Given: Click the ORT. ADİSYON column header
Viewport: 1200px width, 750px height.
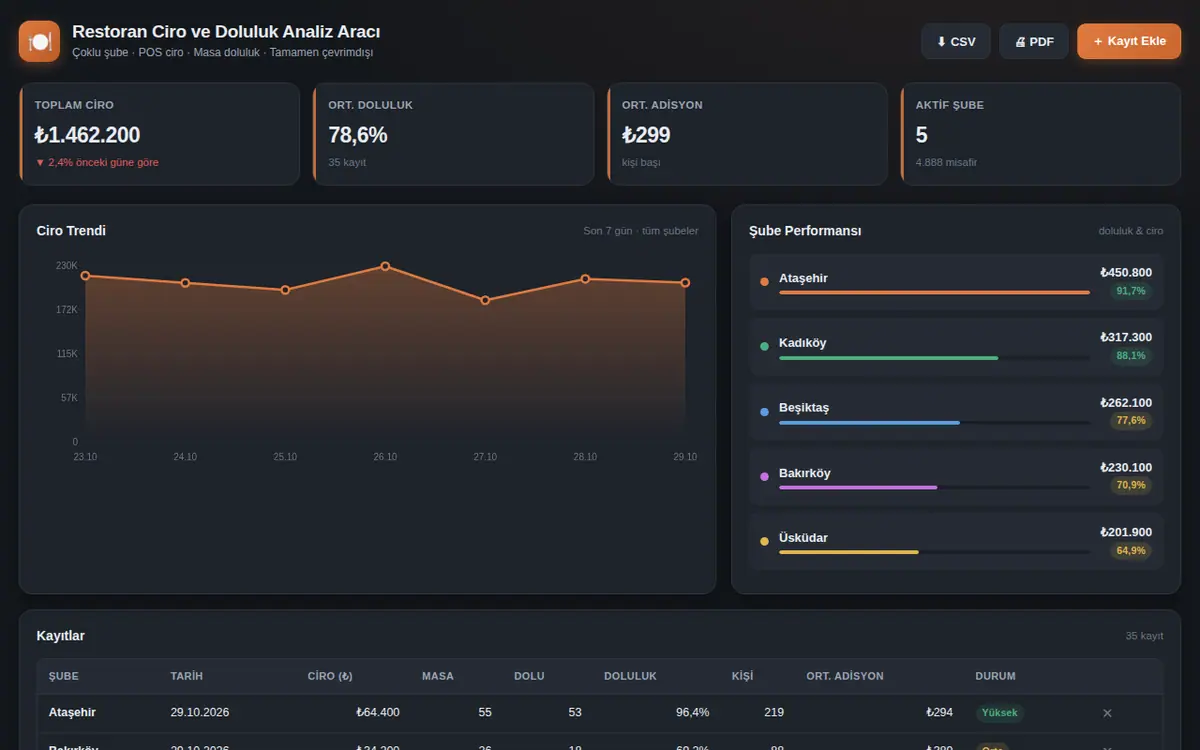Looking at the screenshot, I should coord(845,676).
